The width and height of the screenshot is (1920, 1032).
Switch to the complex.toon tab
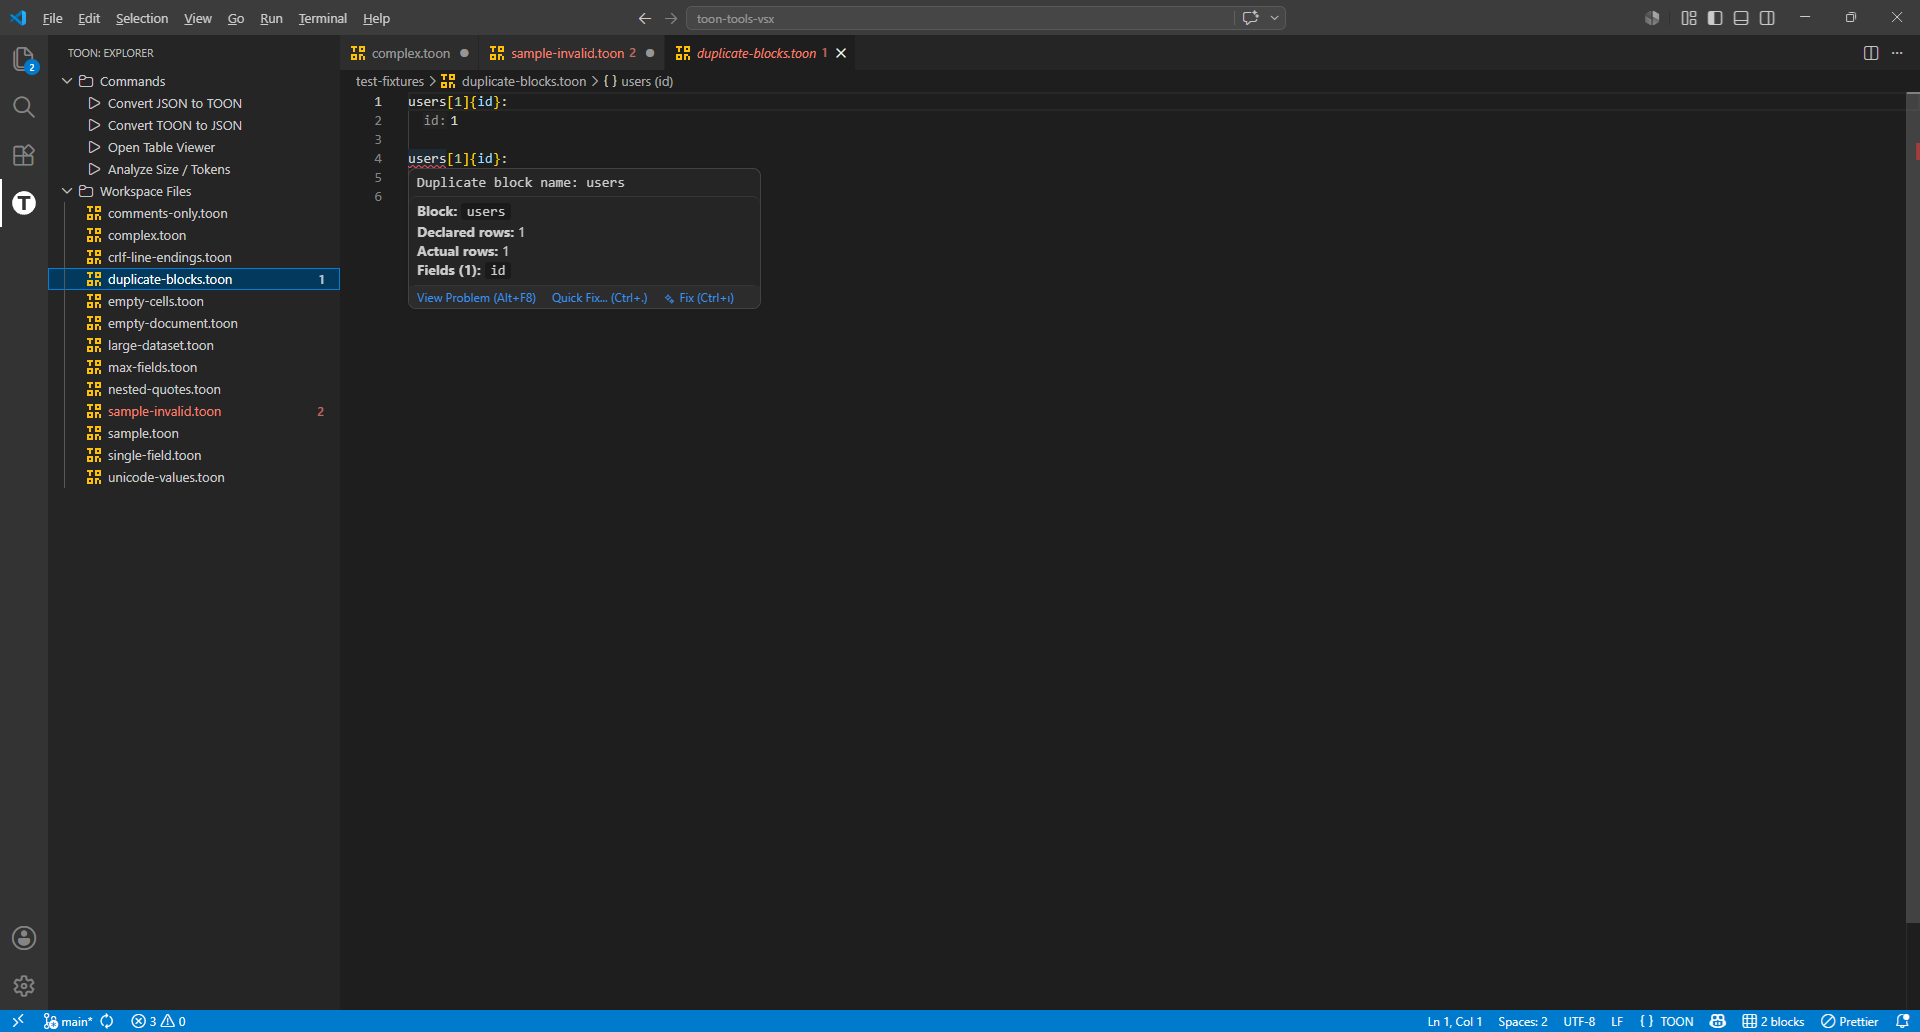tap(410, 53)
